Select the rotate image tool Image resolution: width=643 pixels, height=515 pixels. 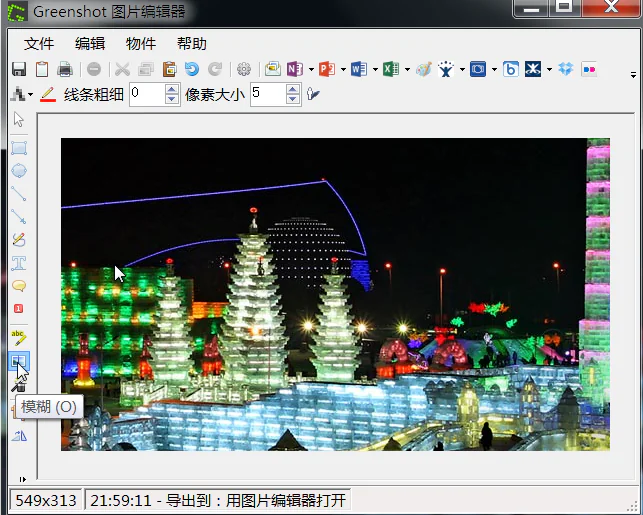[19, 435]
